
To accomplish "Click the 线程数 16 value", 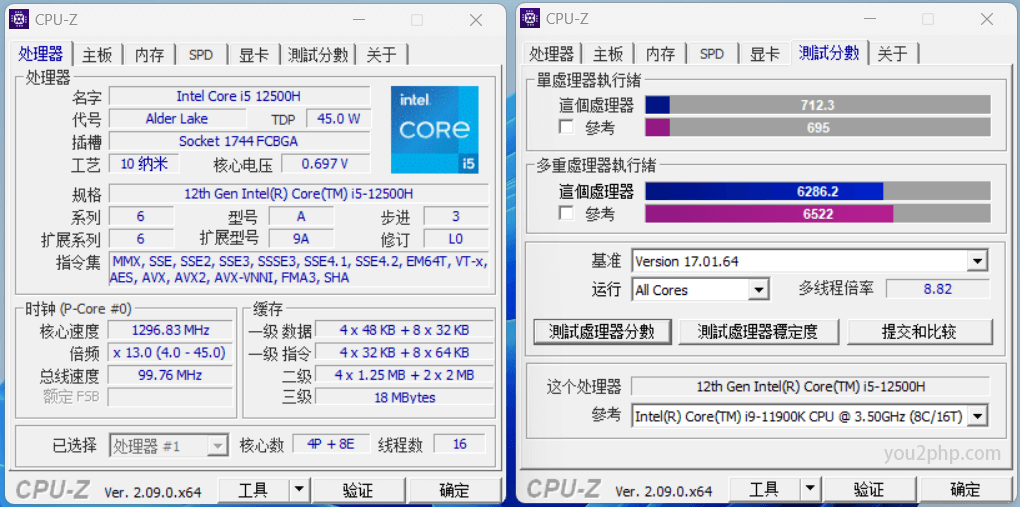I will tap(460, 445).
